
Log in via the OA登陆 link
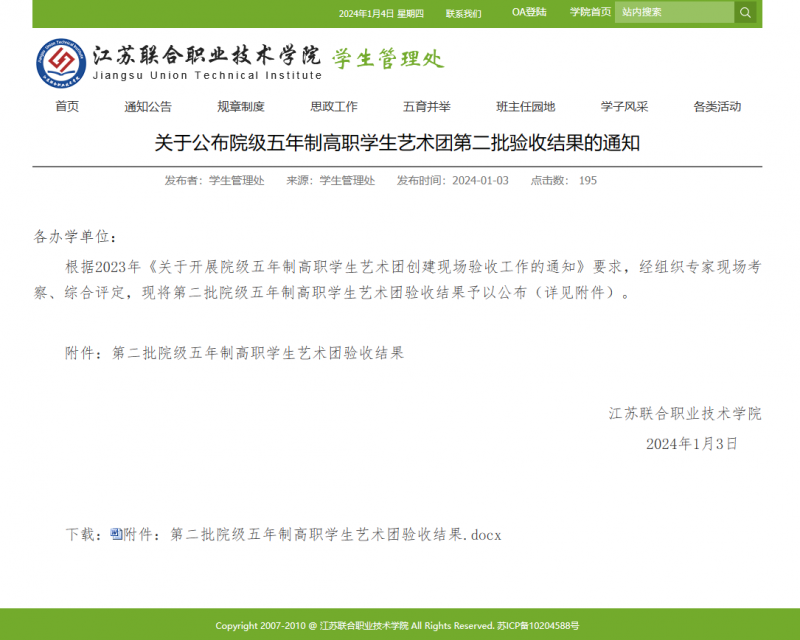(528, 12)
